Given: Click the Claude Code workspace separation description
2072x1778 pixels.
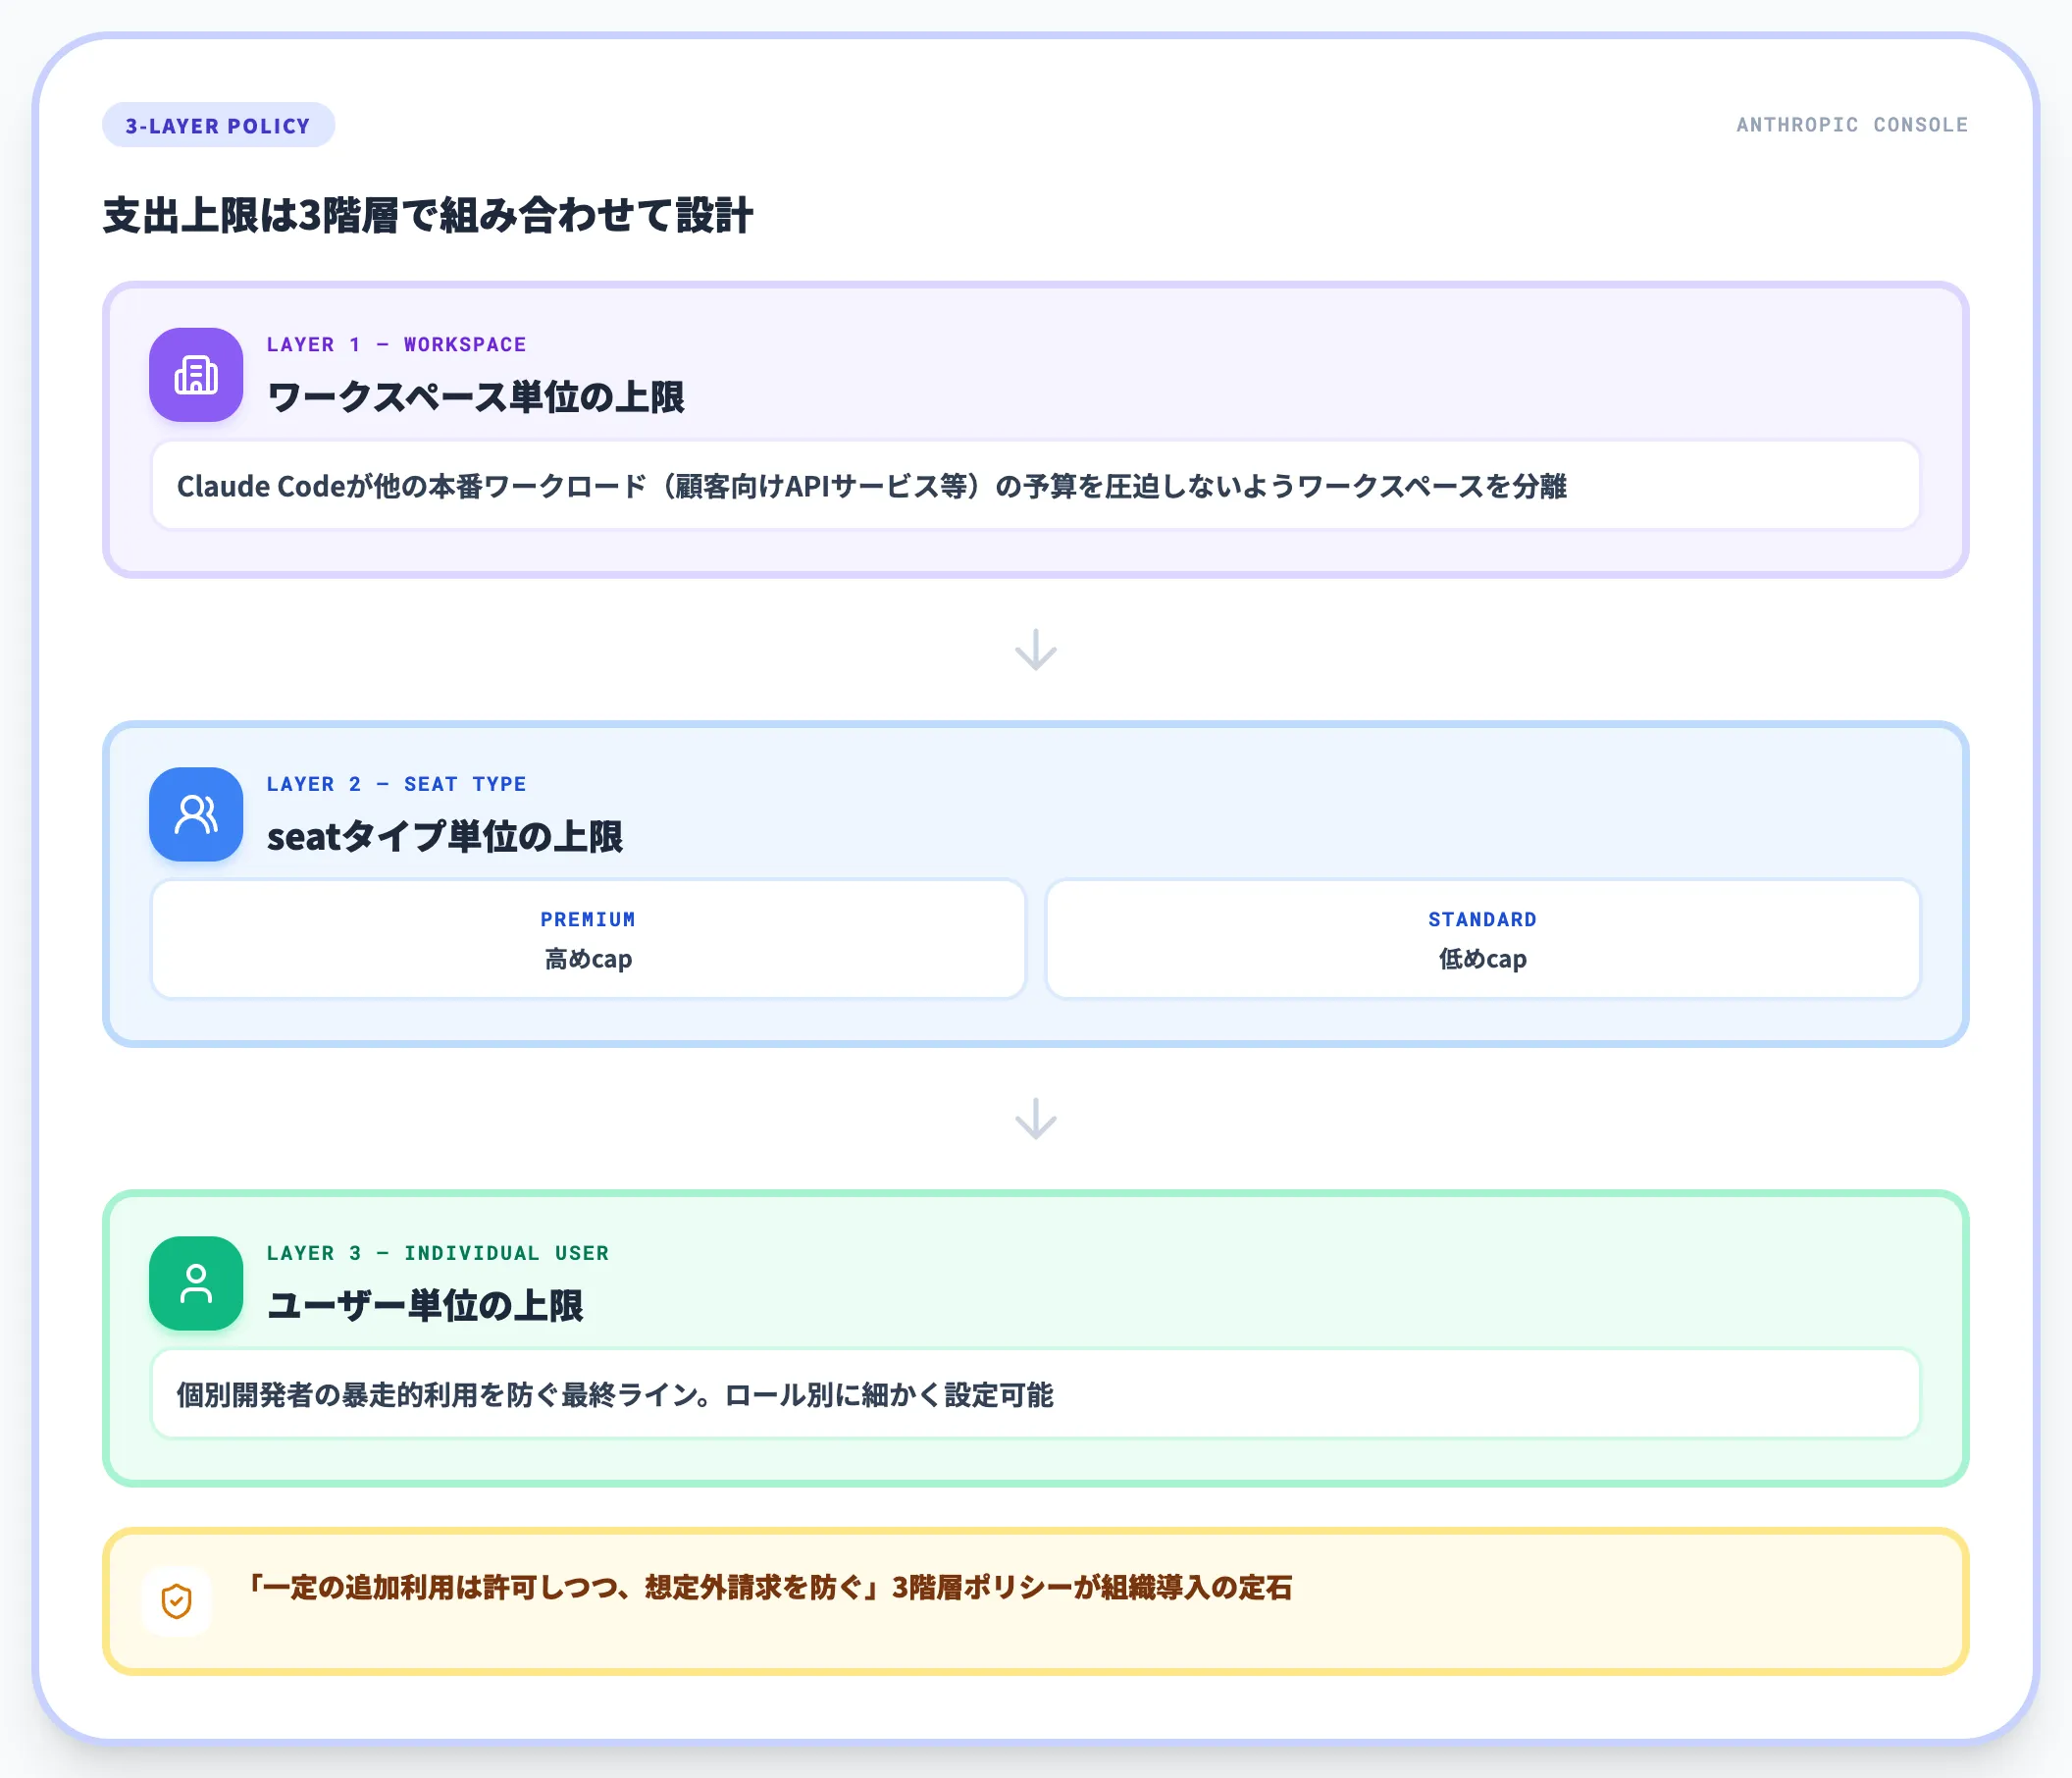Looking at the screenshot, I should pos(1035,486).
